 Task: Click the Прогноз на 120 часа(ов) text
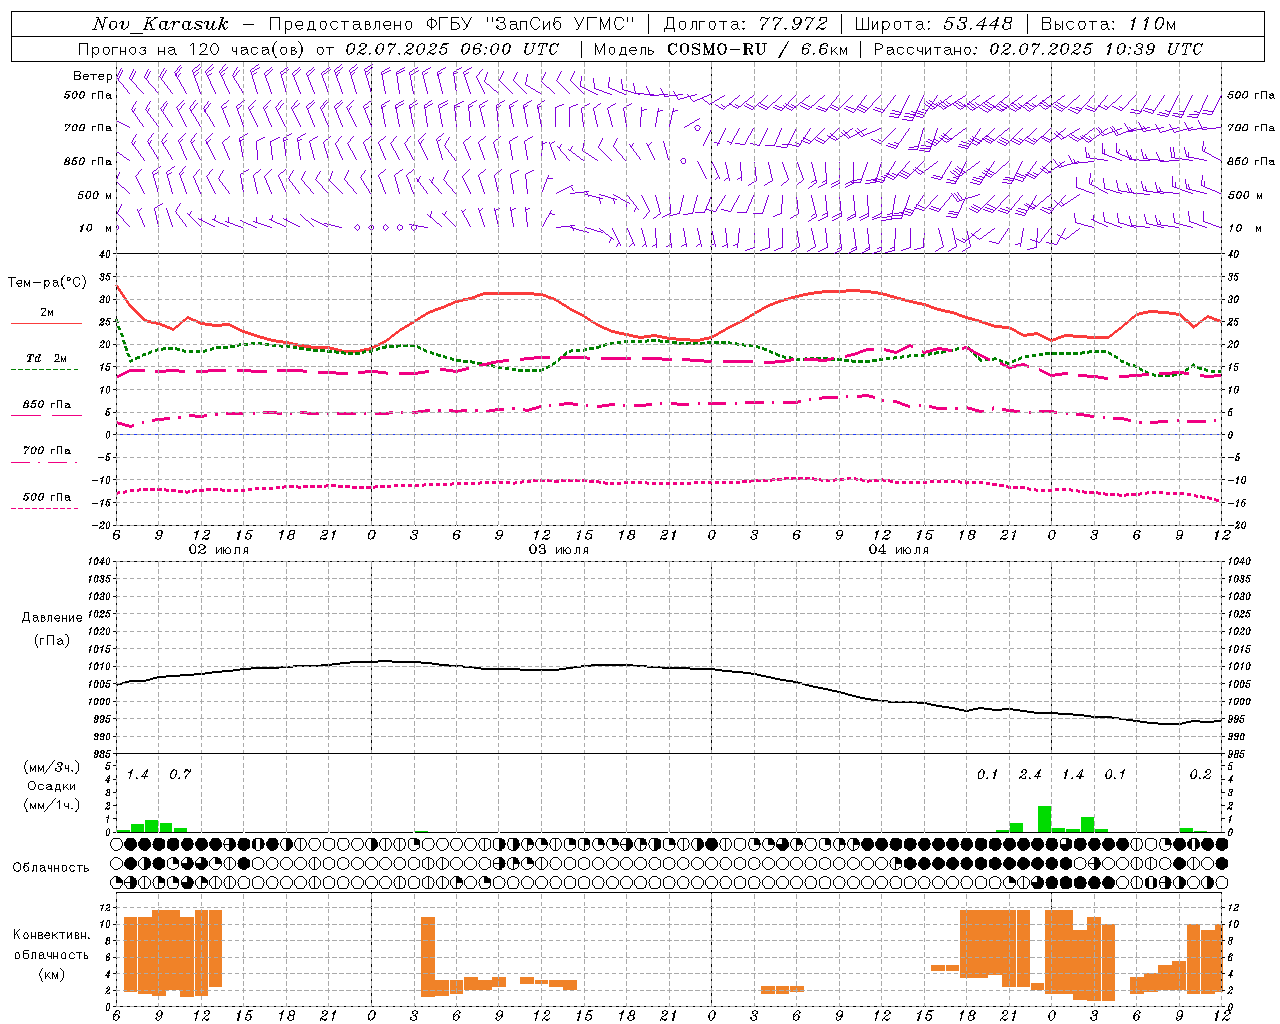193,49
